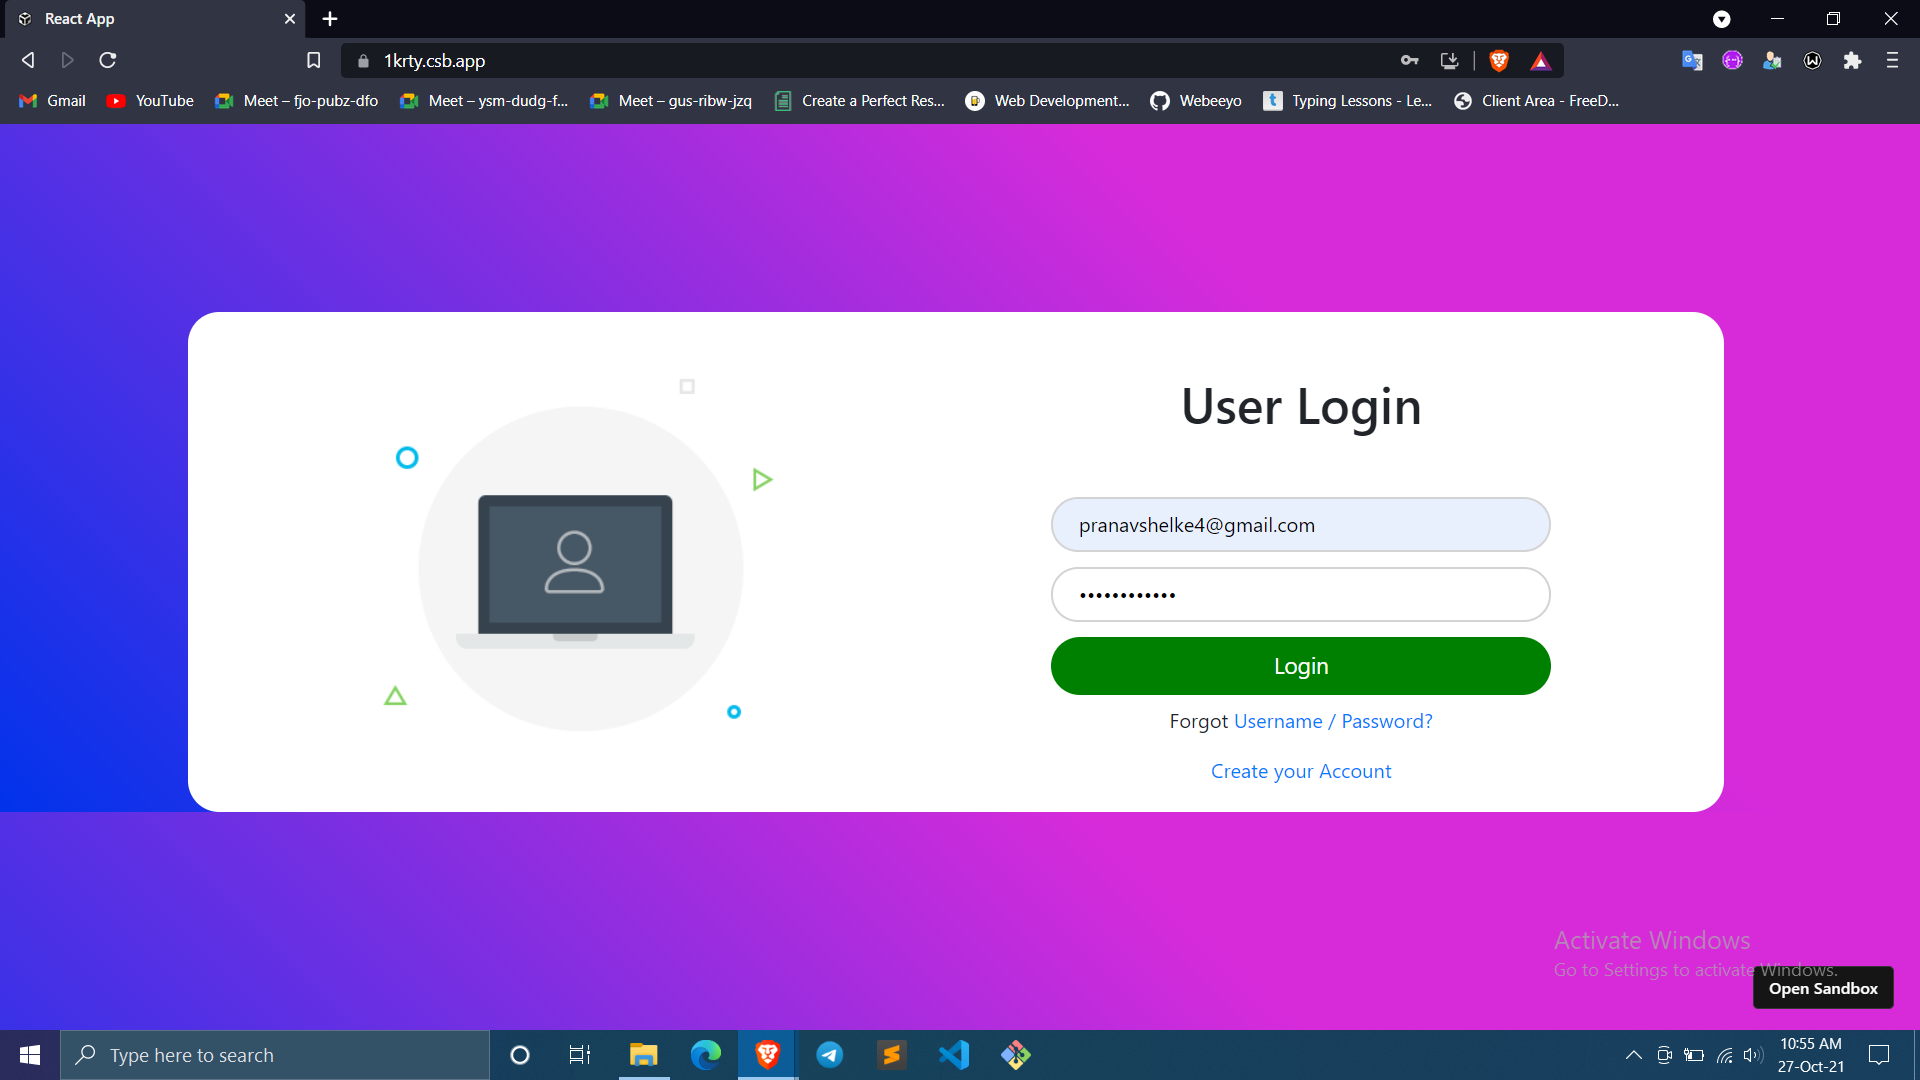Open Brave Shields panel
The width and height of the screenshot is (1920, 1080).
[x=1497, y=61]
